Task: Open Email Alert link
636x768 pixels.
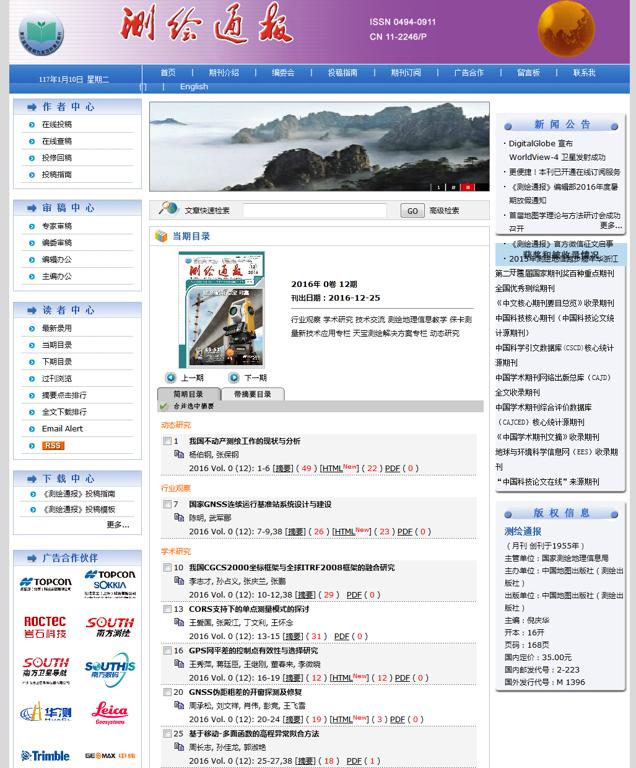Action: pyautogui.click(x=62, y=429)
